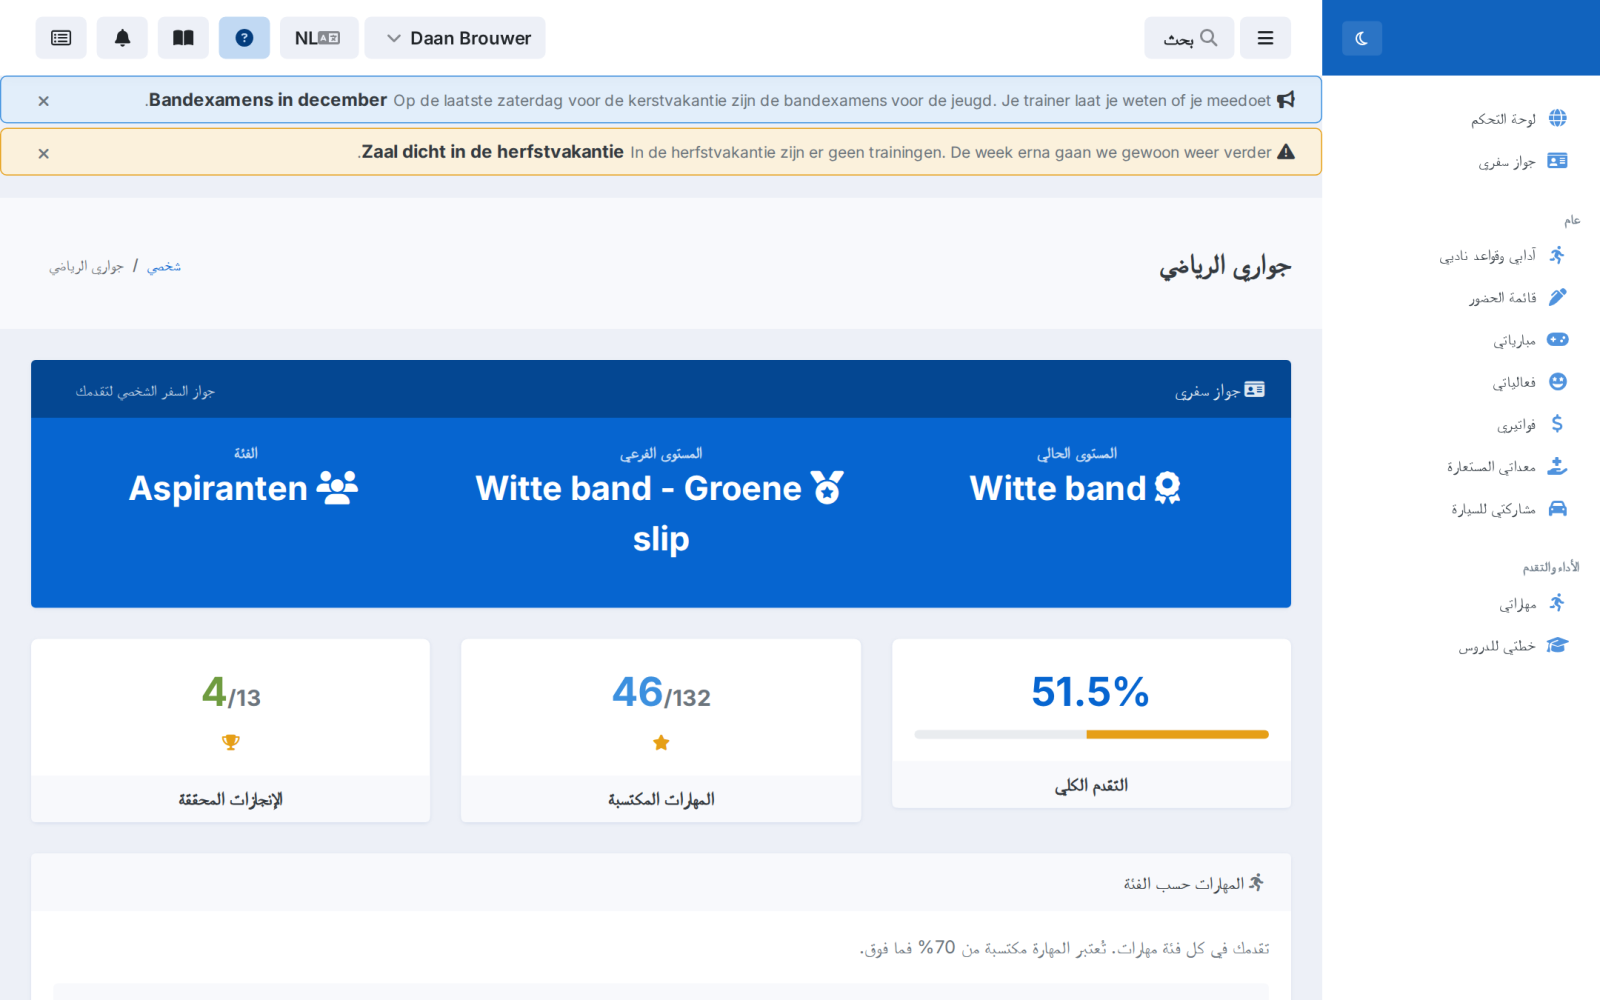The width and height of the screenshot is (1600, 1000).
Task: Click the Aspiranten category text
Action: pyautogui.click(x=218, y=488)
